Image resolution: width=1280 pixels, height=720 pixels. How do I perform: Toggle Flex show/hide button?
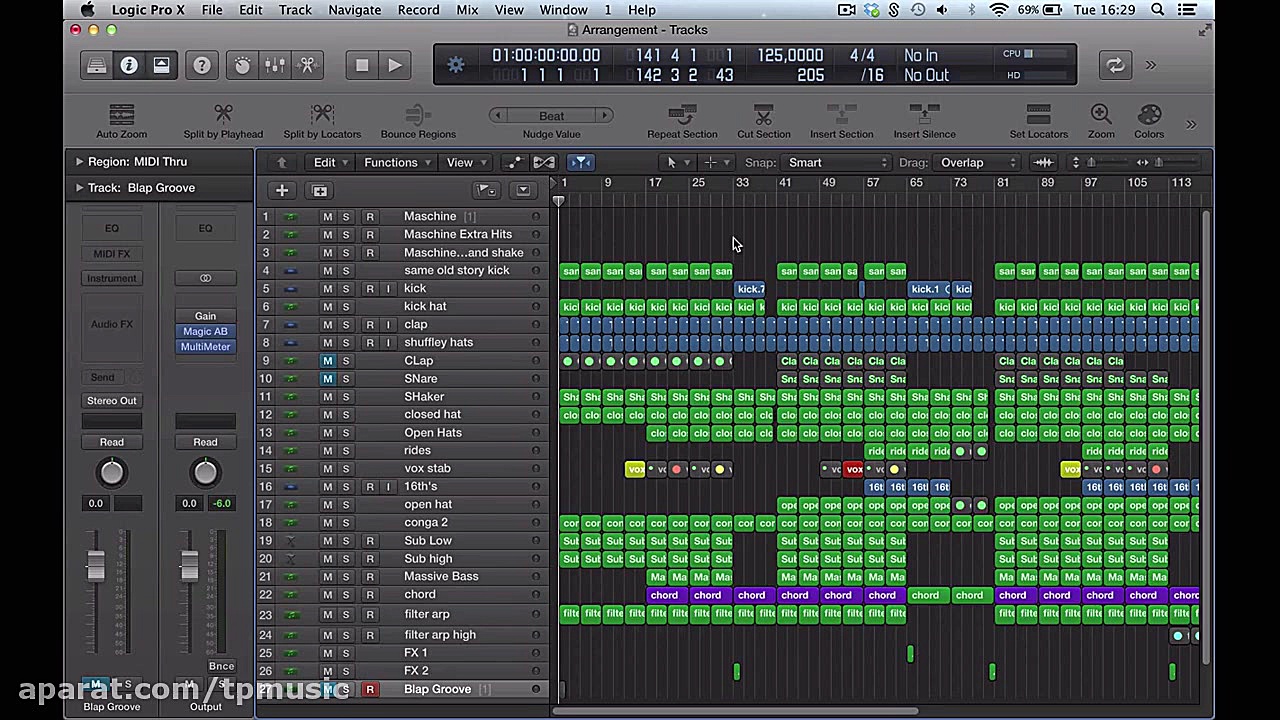point(544,162)
